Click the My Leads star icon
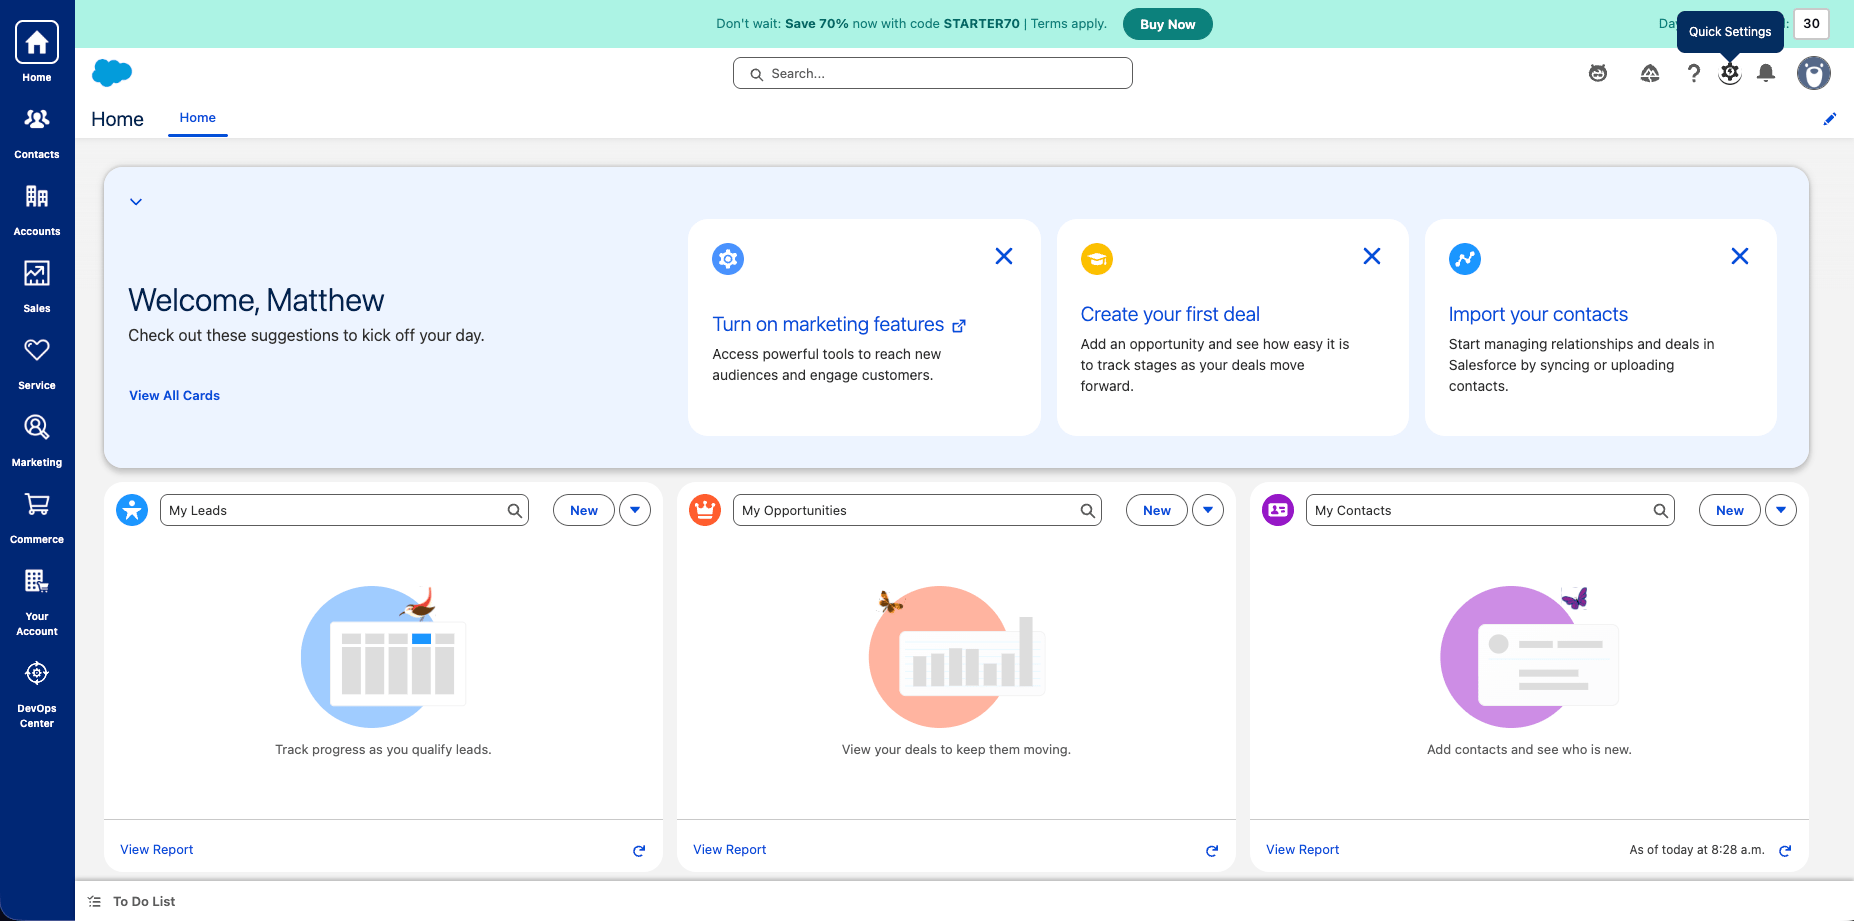 point(132,510)
